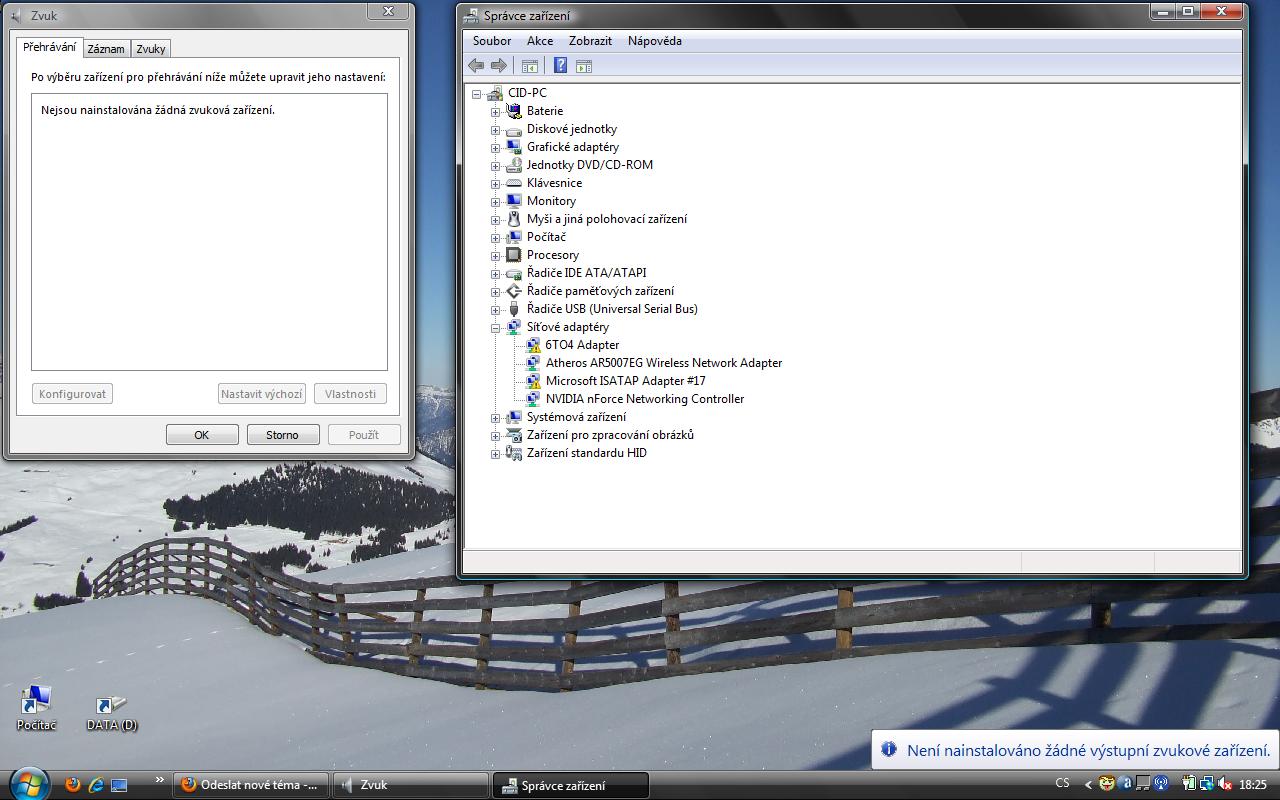
Task: Select Atheros AR5007EG Wireless Network Adapter
Action: [663, 363]
